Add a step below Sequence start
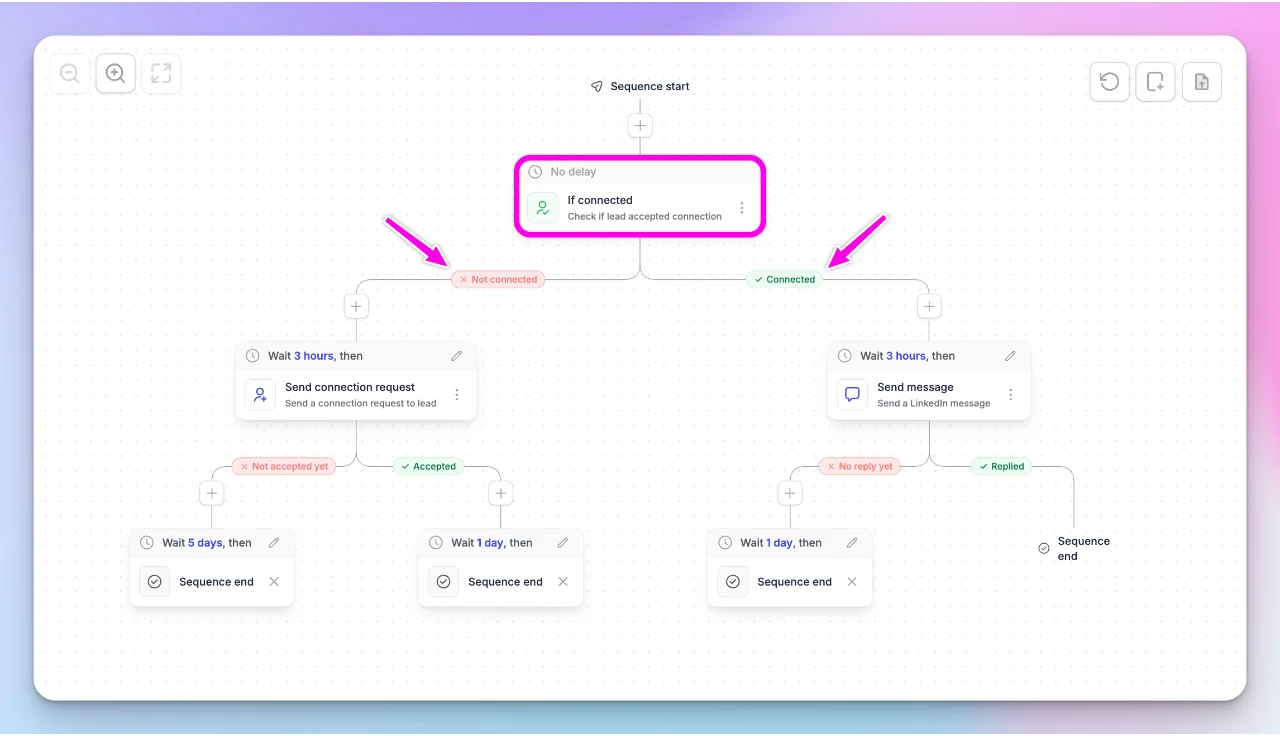This screenshot has height=736, width=1280. click(640, 126)
